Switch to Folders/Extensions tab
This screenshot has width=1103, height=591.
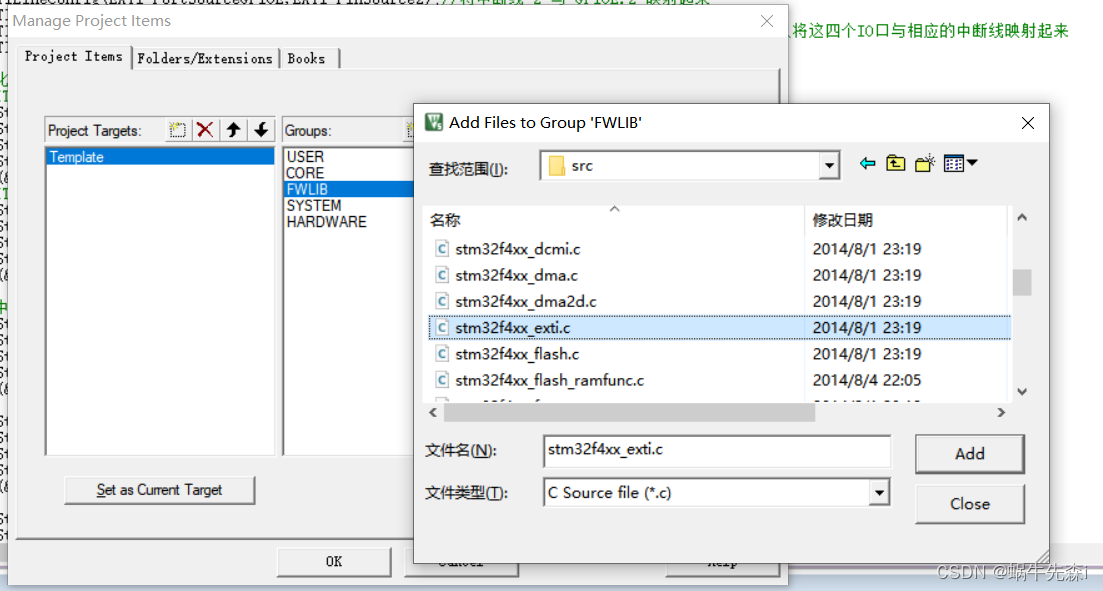[205, 58]
